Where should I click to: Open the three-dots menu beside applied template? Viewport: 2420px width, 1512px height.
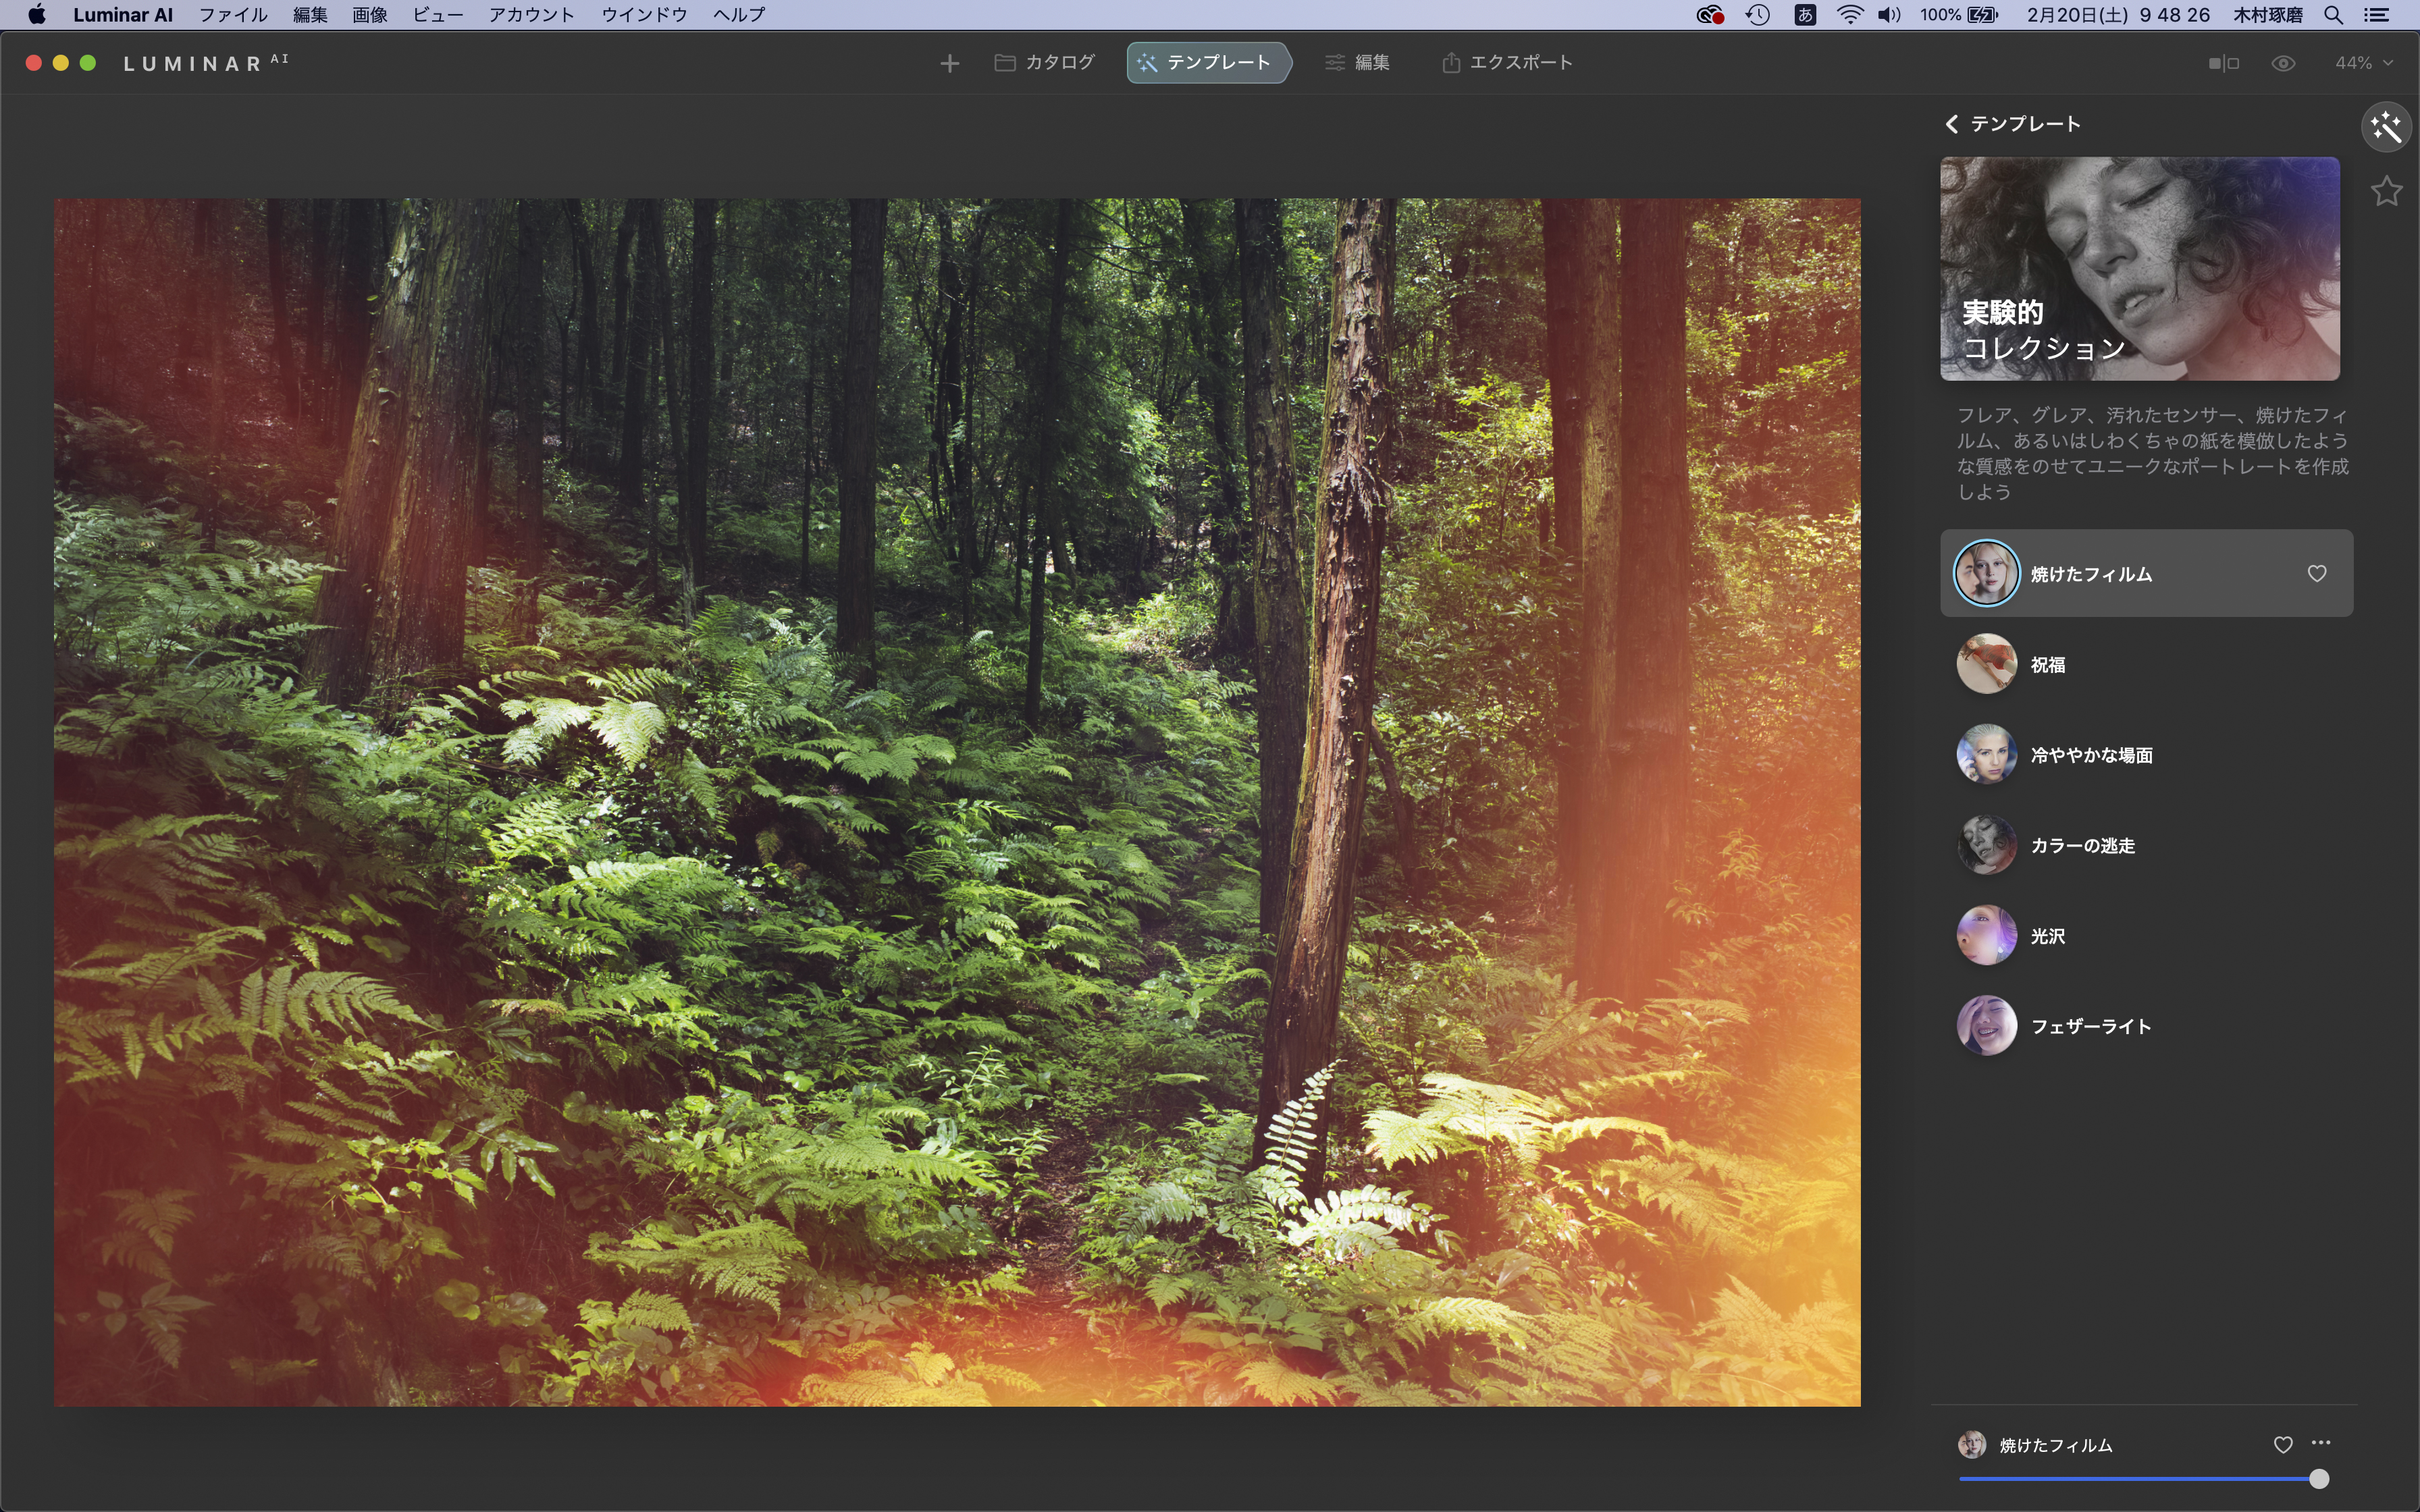click(x=2321, y=1443)
